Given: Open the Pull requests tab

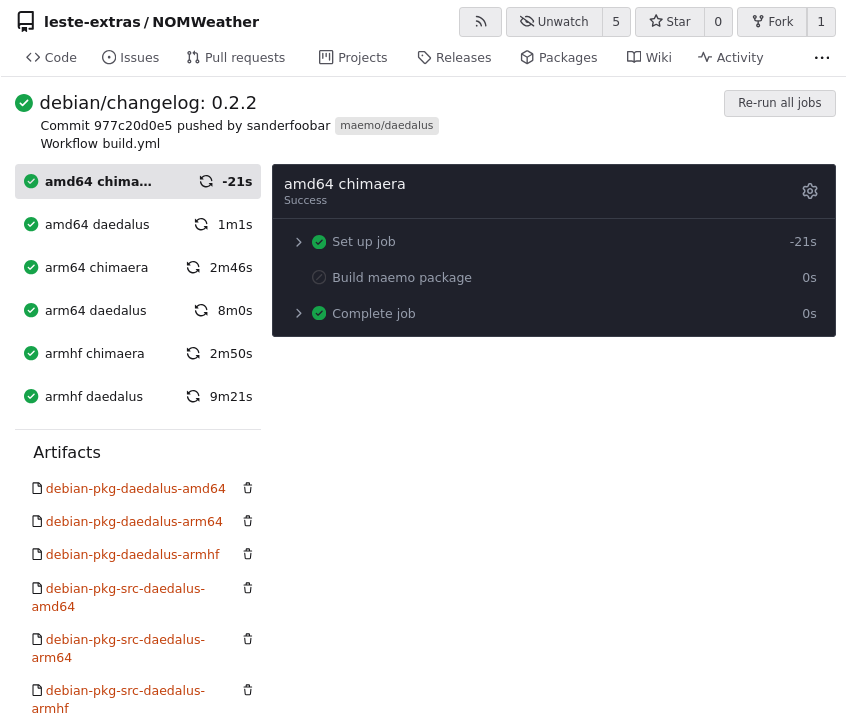Looking at the screenshot, I should pos(235,58).
